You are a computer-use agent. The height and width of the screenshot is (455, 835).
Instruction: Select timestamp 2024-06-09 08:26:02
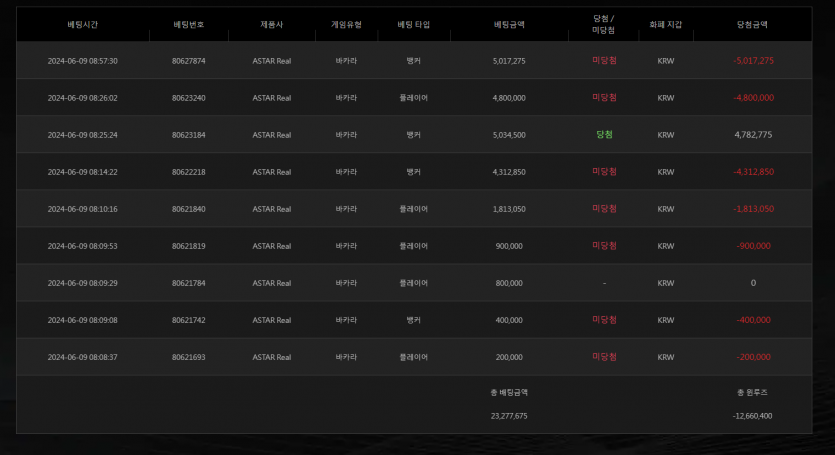click(83, 98)
